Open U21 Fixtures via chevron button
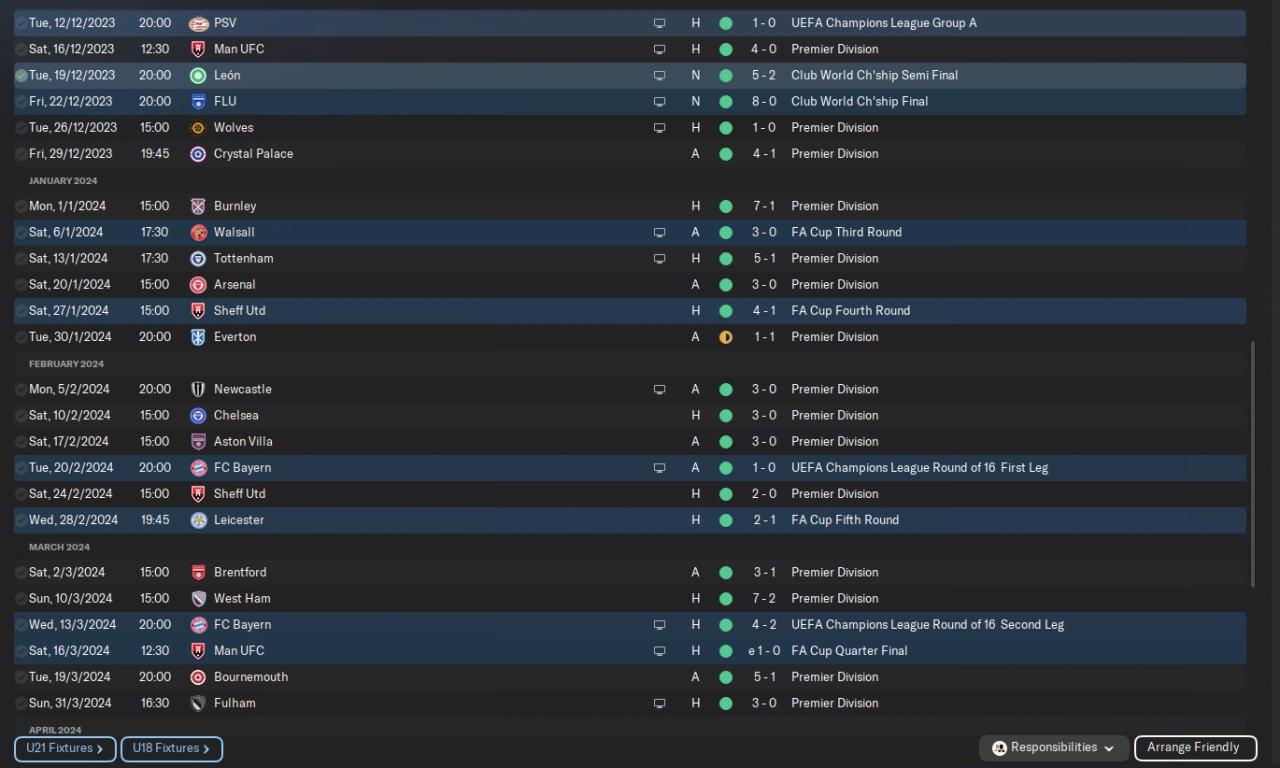This screenshot has width=1280, height=768. tap(66, 748)
